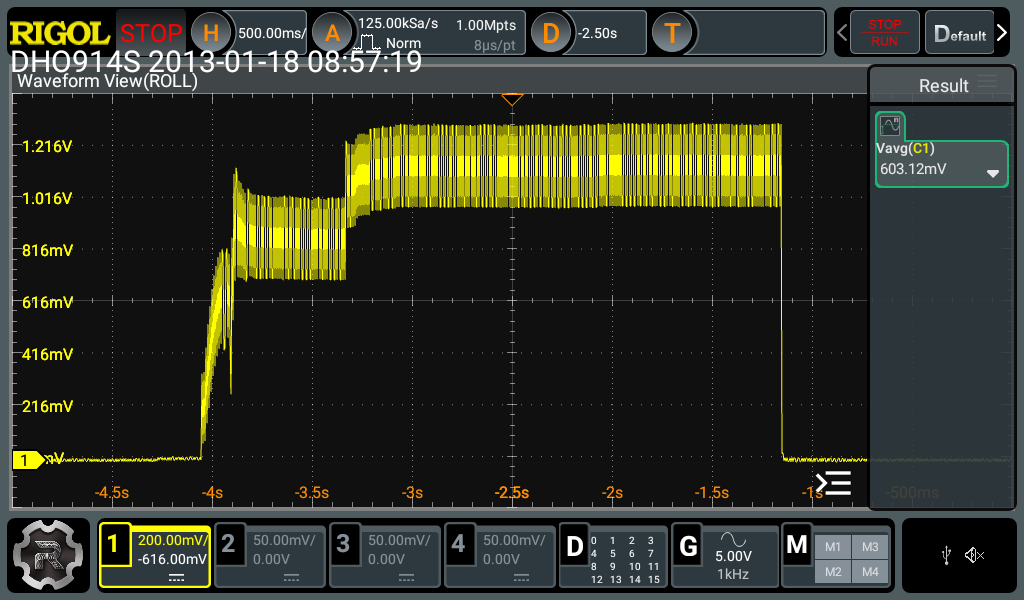Toggle math channel M1

833,547
